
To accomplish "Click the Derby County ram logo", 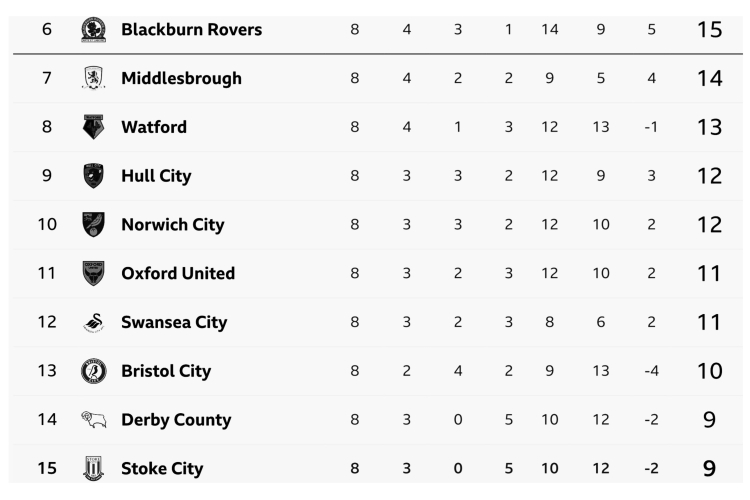I will [93, 420].
